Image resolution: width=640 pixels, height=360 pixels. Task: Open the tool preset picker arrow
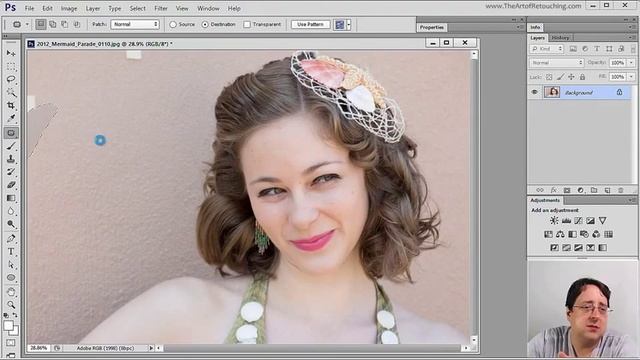[27, 24]
